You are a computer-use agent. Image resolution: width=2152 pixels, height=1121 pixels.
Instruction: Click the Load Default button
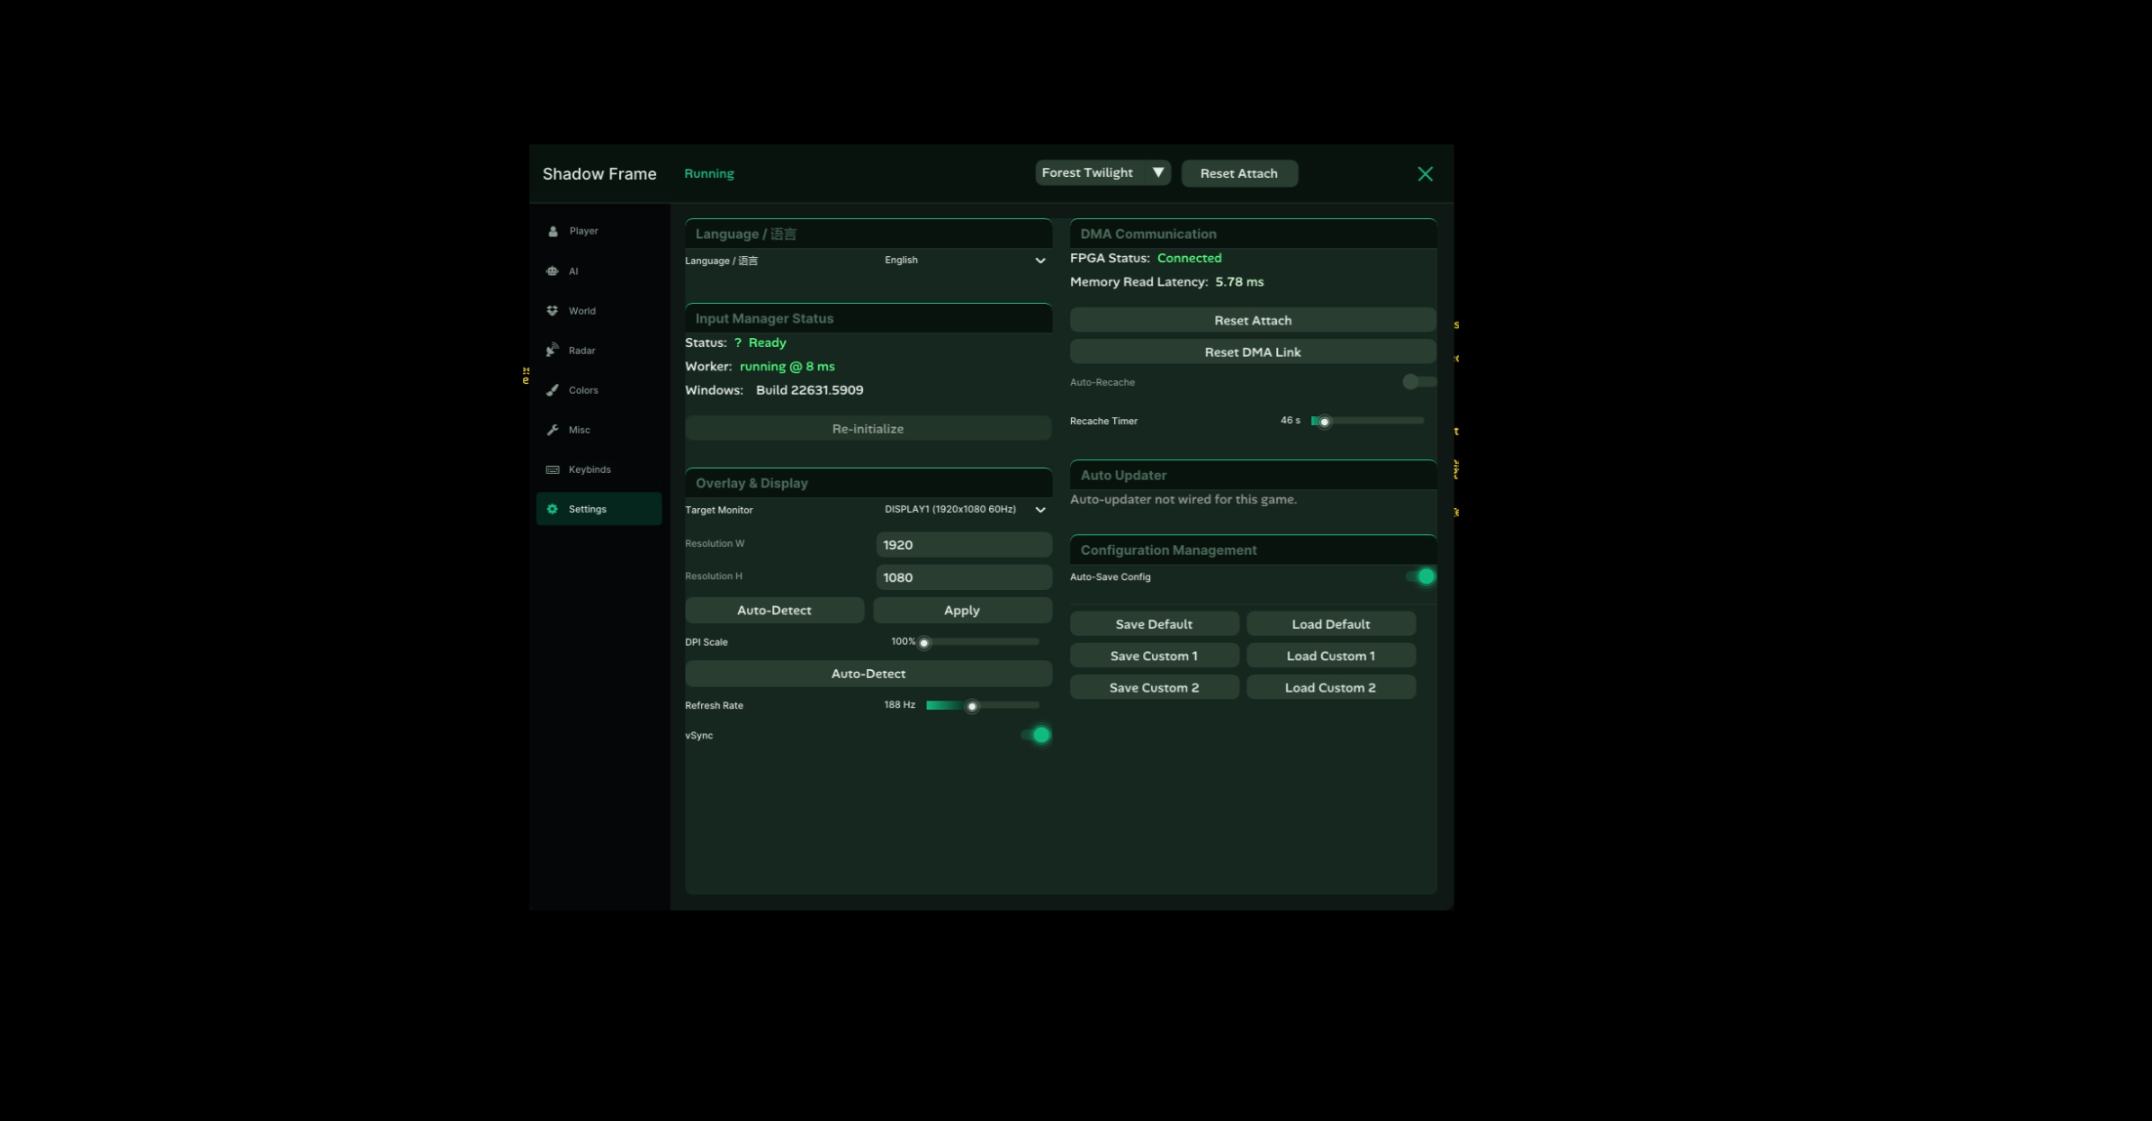pos(1331,624)
